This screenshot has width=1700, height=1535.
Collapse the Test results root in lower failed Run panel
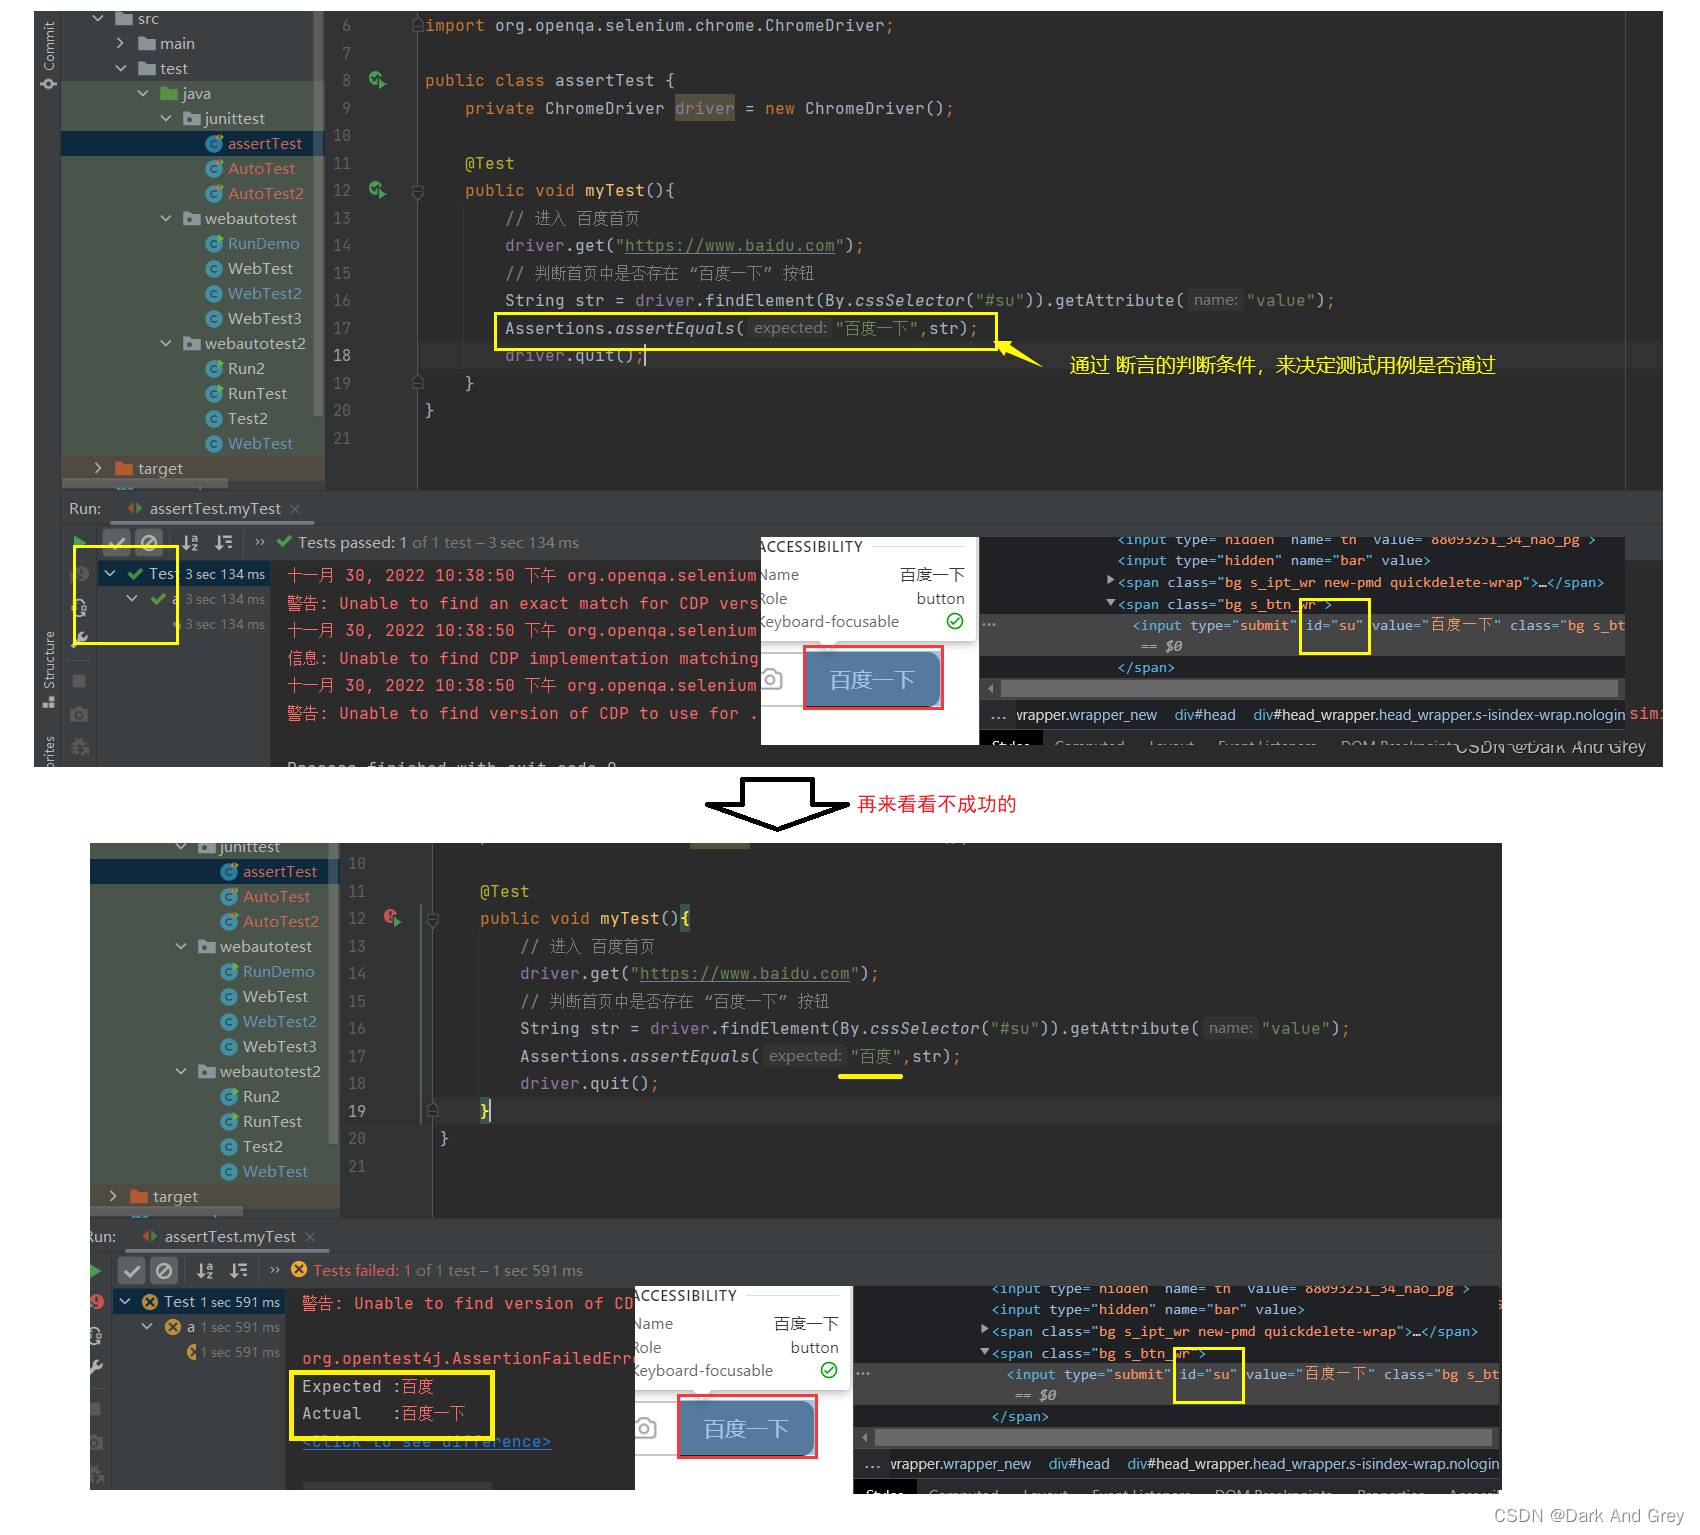click(x=126, y=1302)
